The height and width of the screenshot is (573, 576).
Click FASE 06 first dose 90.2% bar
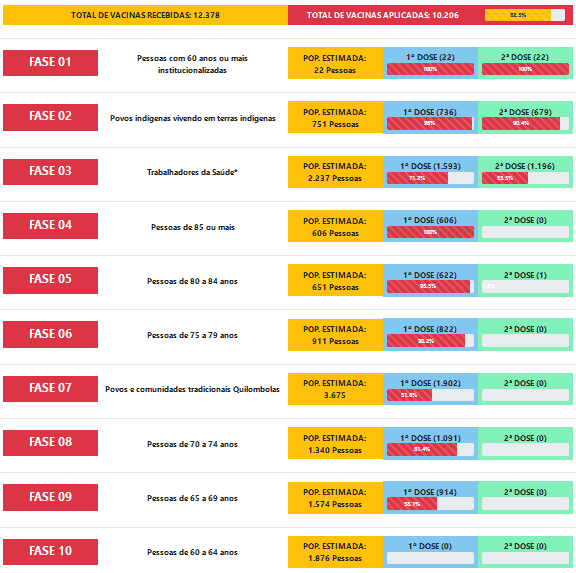430,341
